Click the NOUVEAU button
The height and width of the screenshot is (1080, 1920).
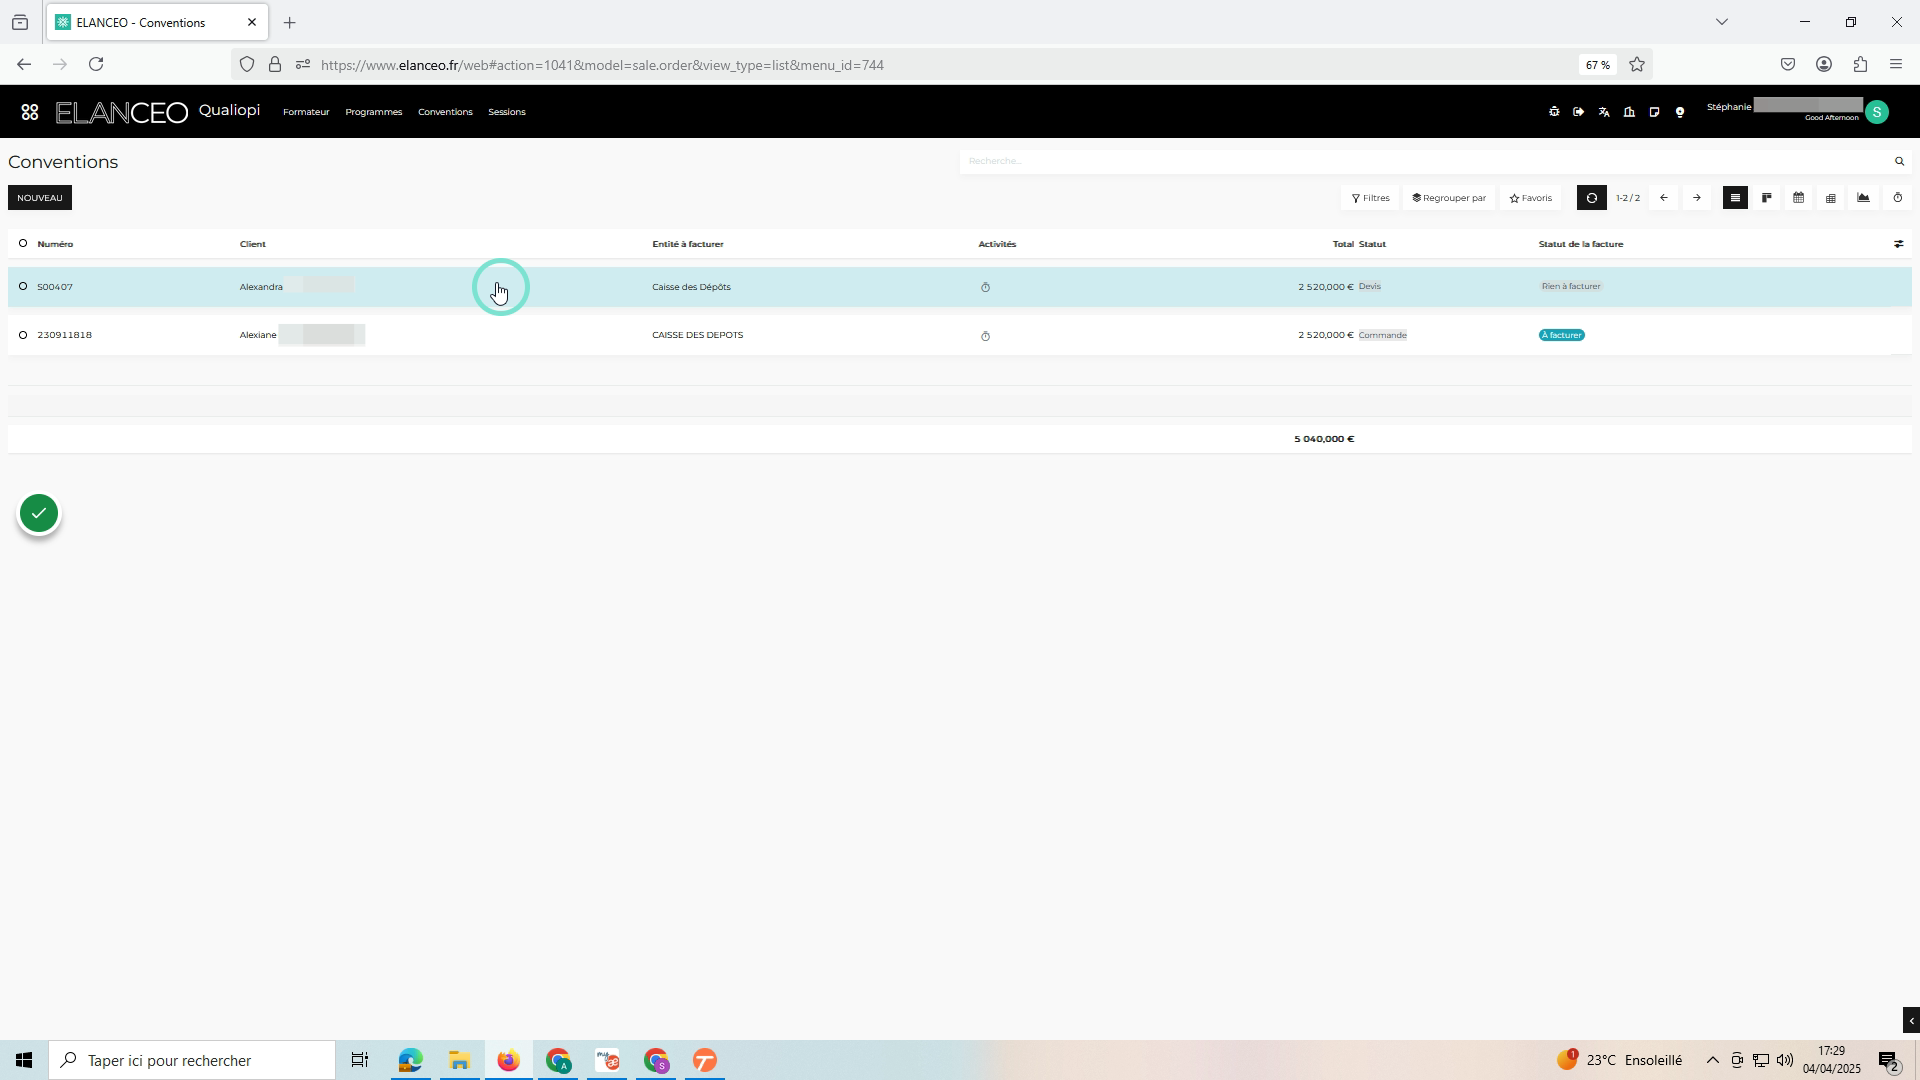(x=40, y=198)
